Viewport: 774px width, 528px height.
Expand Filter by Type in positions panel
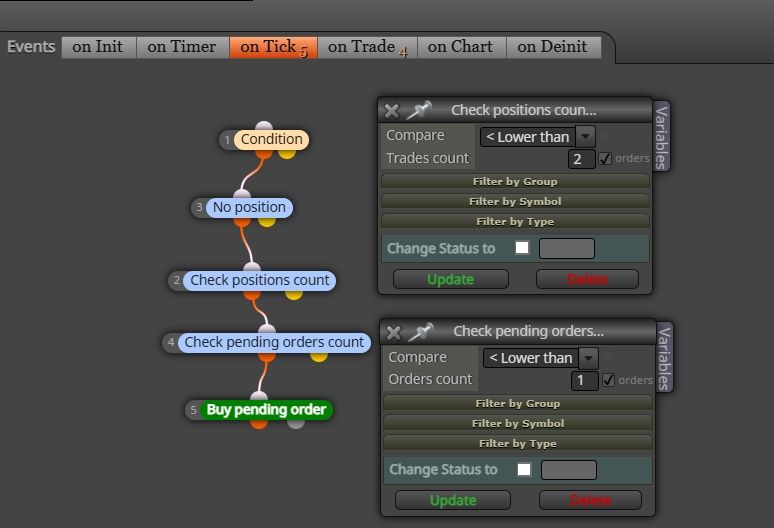point(515,222)
